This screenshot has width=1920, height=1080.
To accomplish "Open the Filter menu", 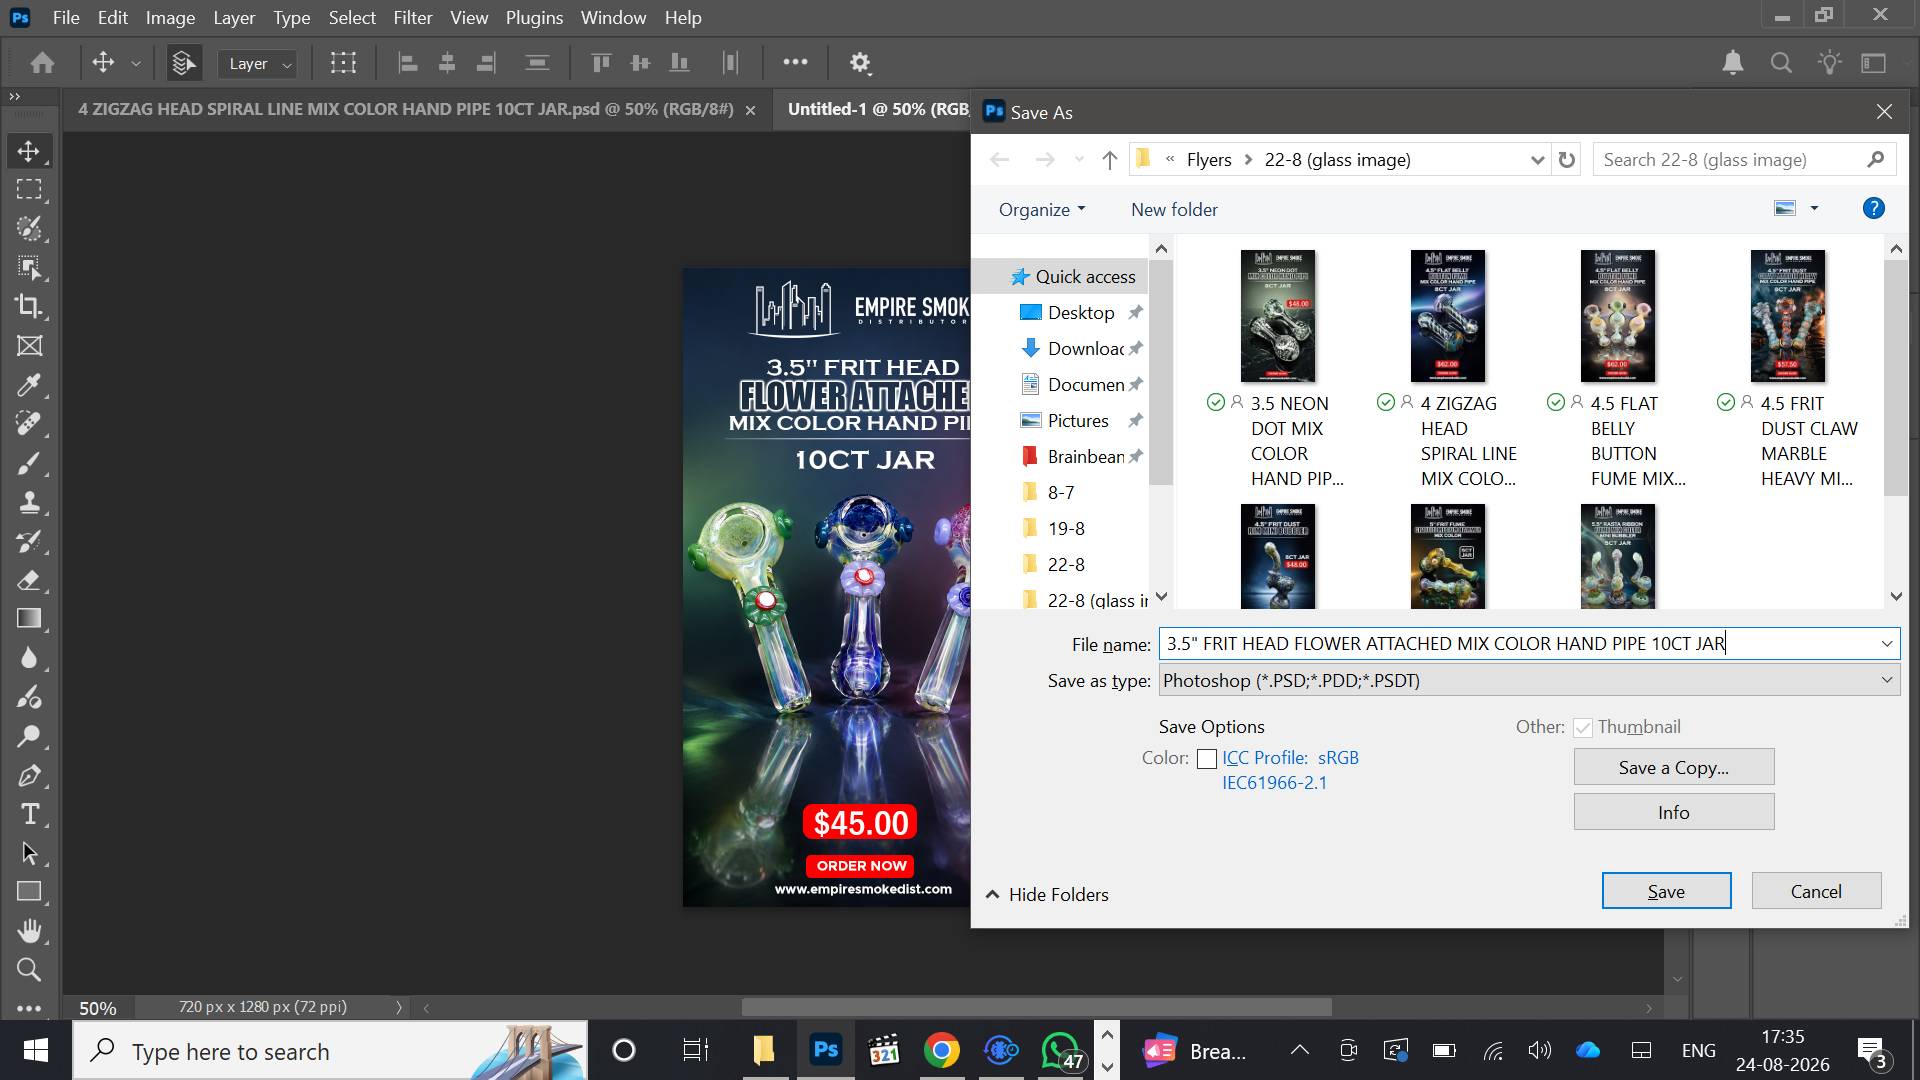I will coord(412,18).
